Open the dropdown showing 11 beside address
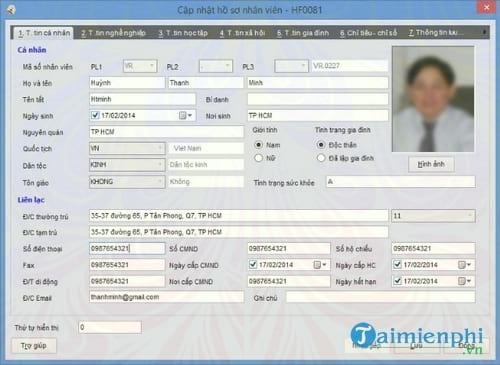Image resolution: width=500 pixels, height=365 pixels. pyautogui.click(x=433, y=216)
